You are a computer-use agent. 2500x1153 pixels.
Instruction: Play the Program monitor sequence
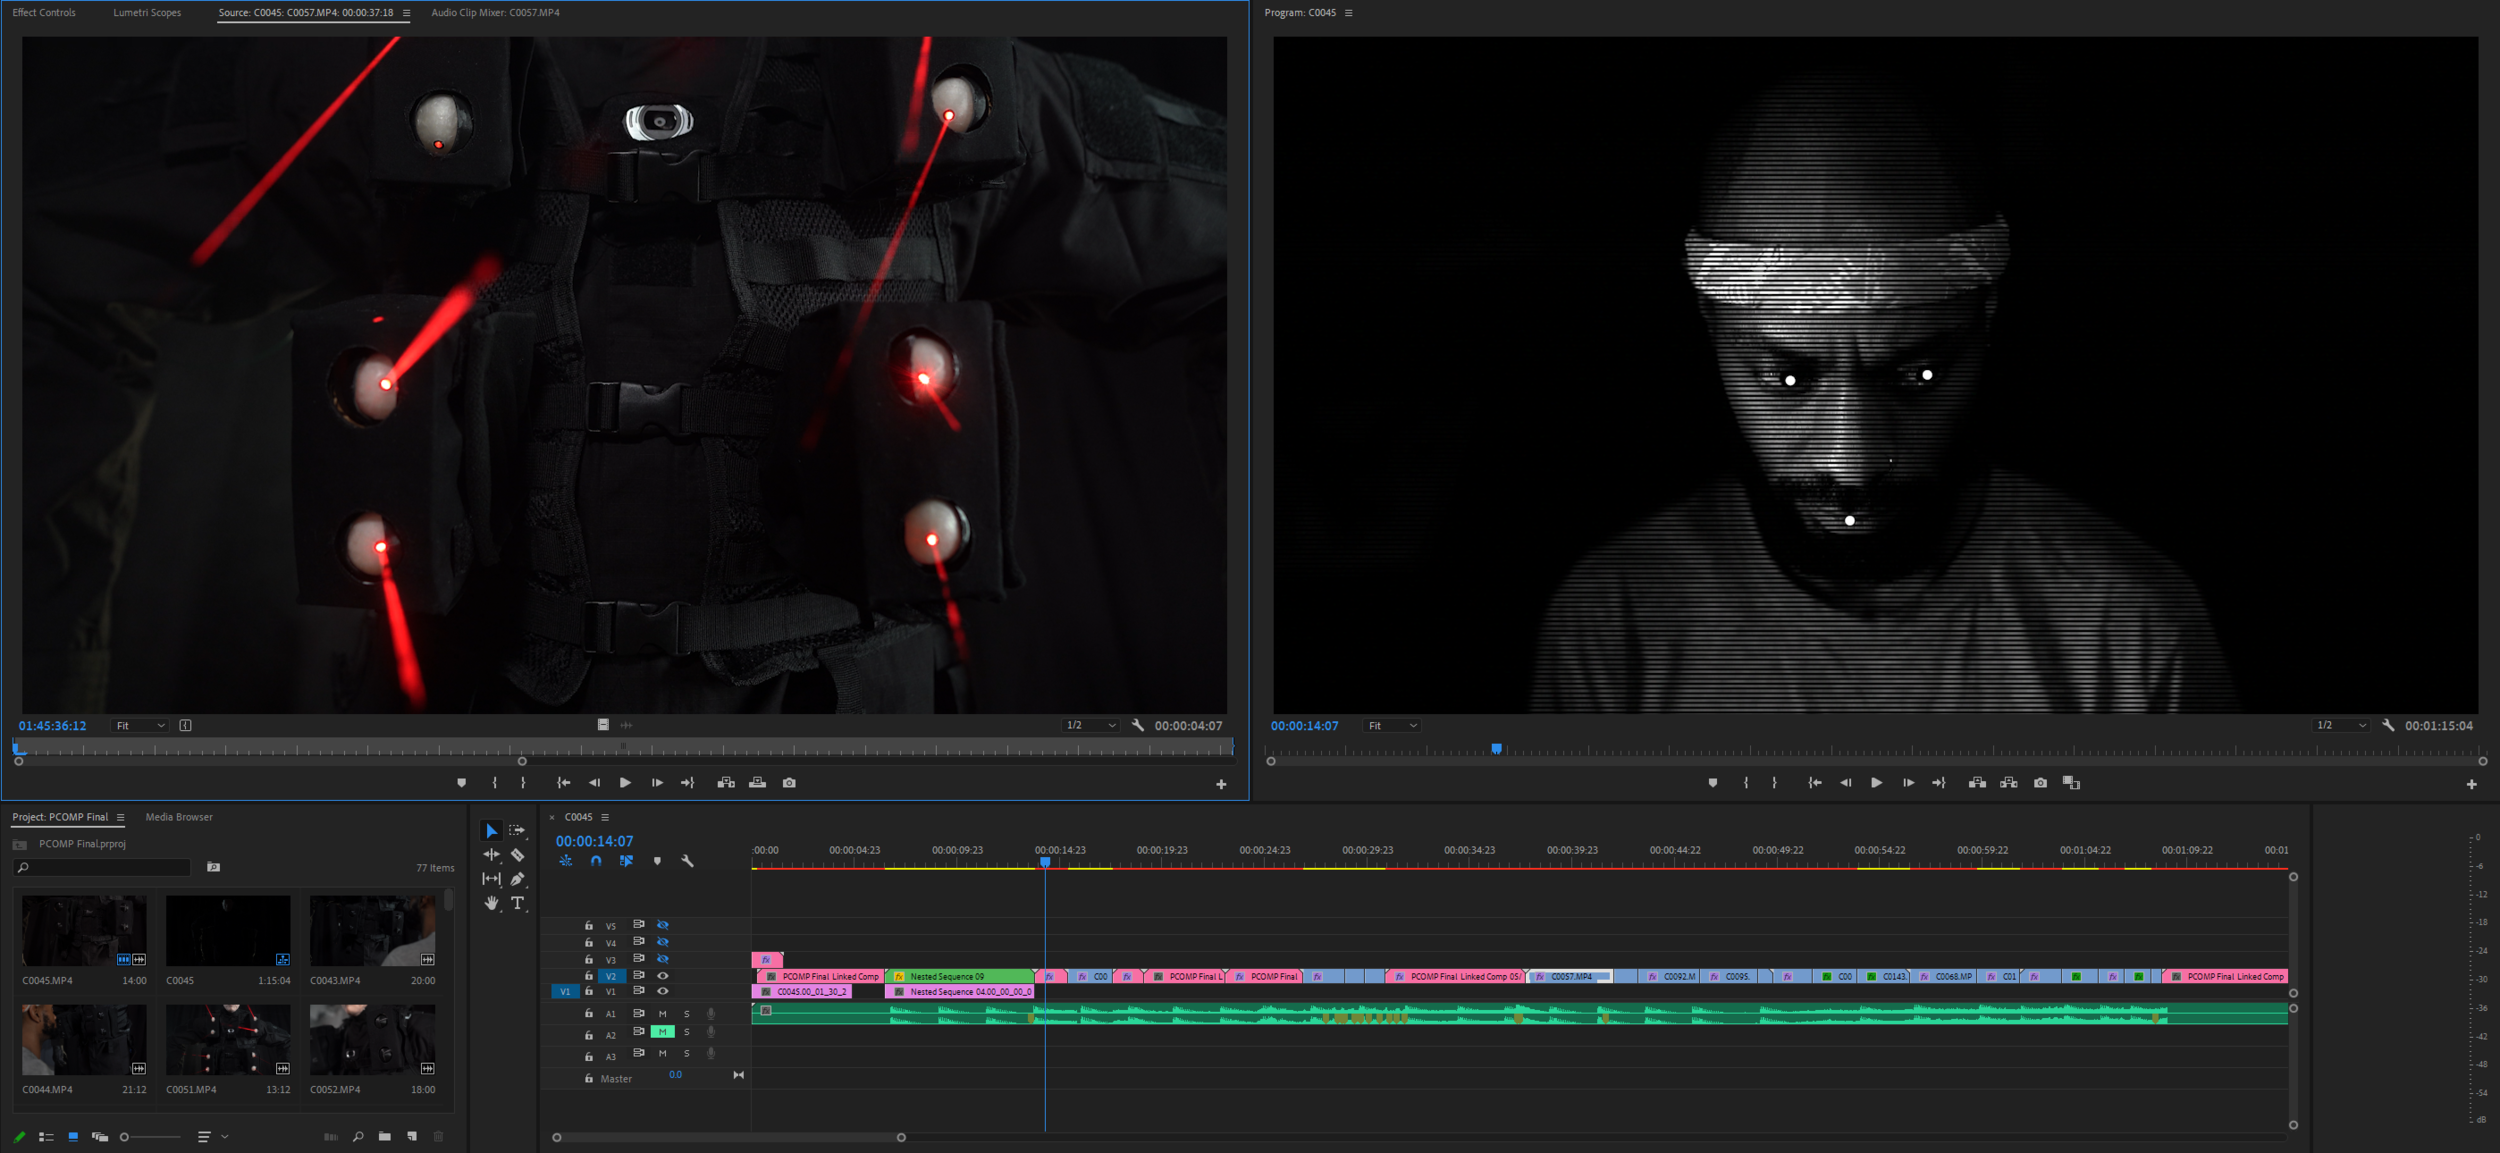[x=1876, y=783]
